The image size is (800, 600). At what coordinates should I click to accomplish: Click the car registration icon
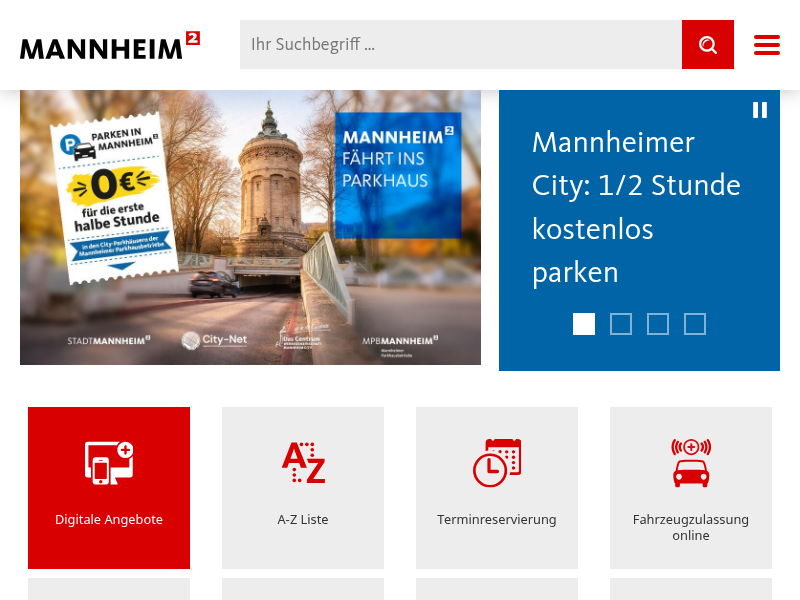click(691, 463)
